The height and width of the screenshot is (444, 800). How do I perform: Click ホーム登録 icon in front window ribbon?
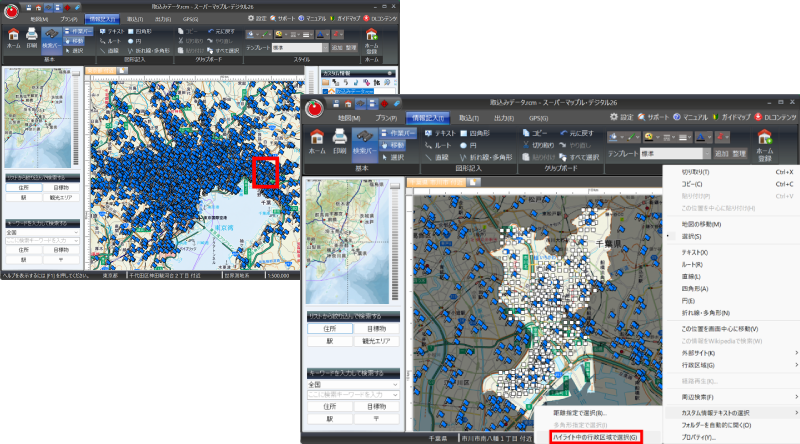pyautogui.click(x=764, y=145)
